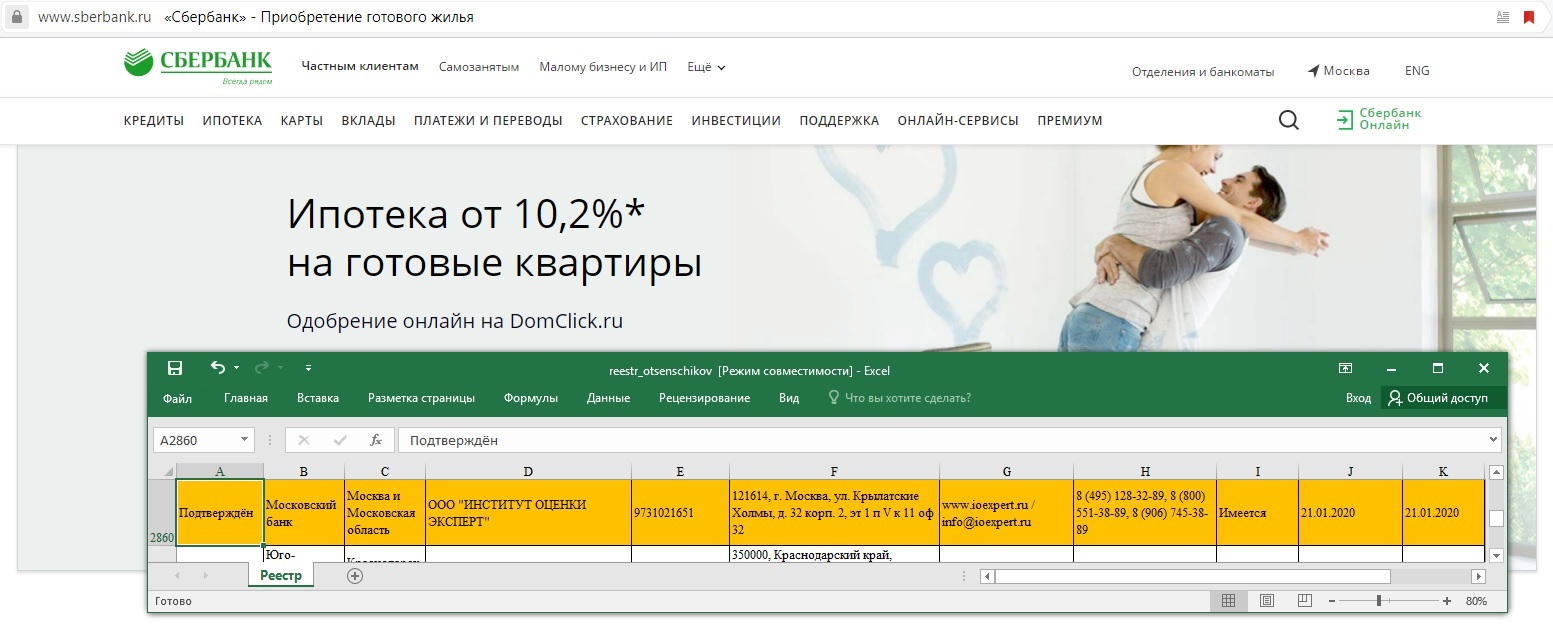Viewport: 1553px width, 628px height.
Task: Switch to Normal view icon in status bar
Action: click(x=1229, y=601)
